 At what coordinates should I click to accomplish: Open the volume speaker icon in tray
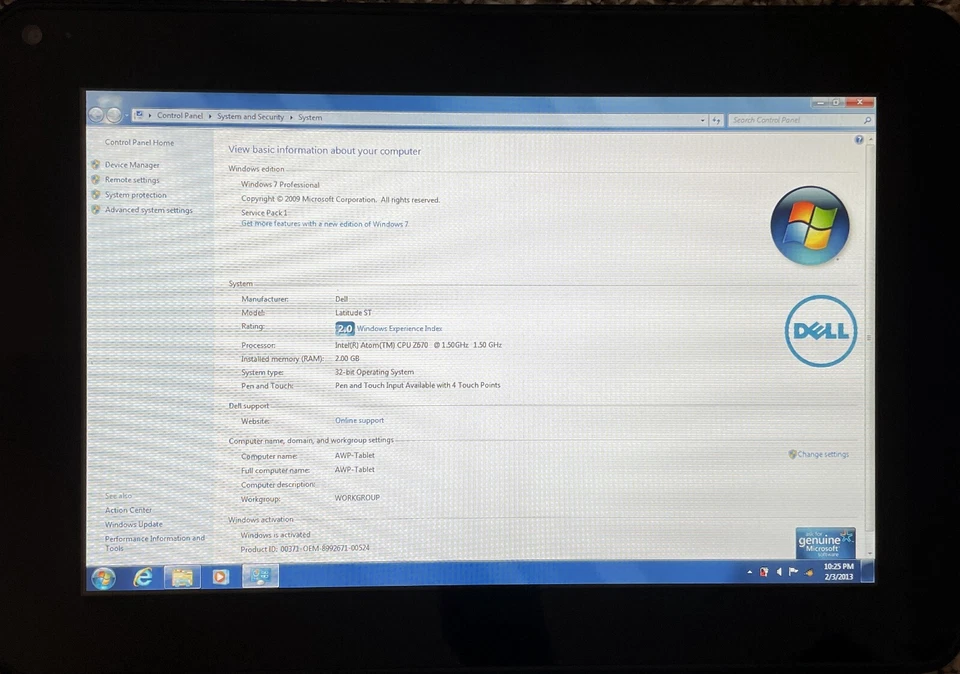coord(779,572)
